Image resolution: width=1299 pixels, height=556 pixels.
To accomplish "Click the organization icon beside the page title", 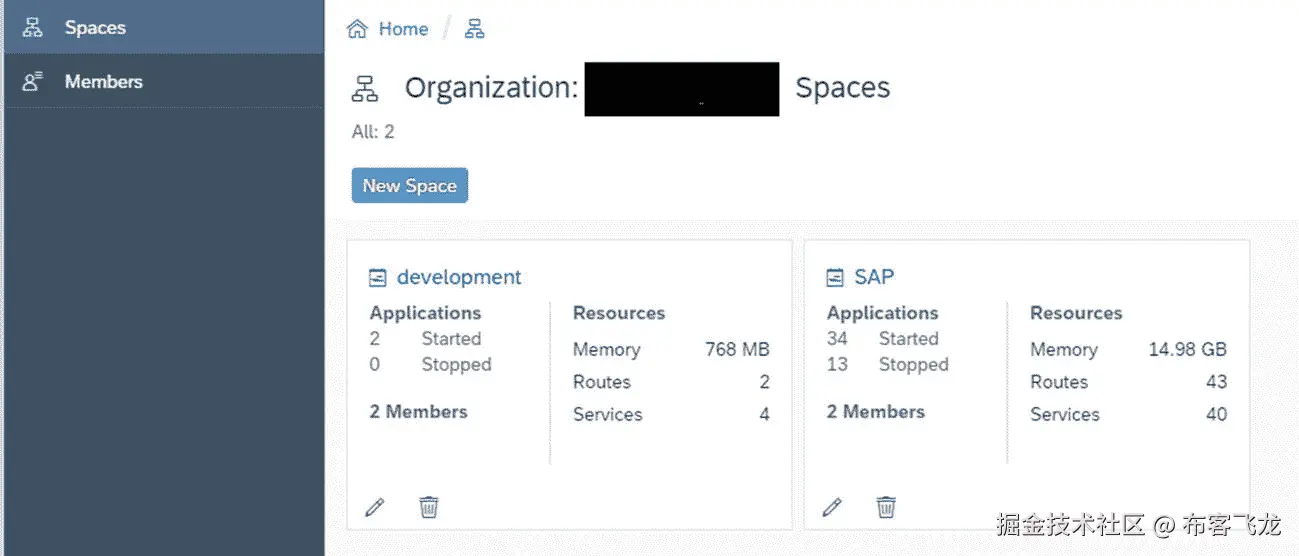I will pyautogui.click(x=366, y=89).
